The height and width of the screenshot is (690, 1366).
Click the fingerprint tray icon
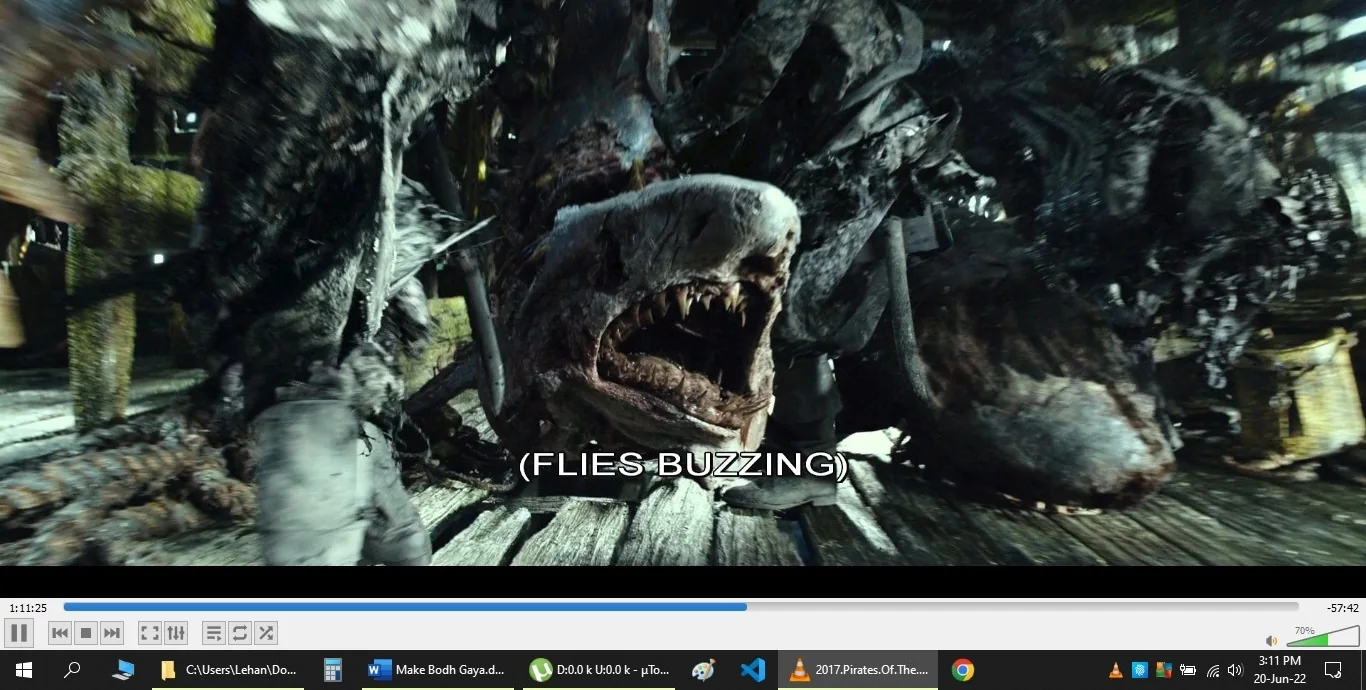coord(1140,670)
